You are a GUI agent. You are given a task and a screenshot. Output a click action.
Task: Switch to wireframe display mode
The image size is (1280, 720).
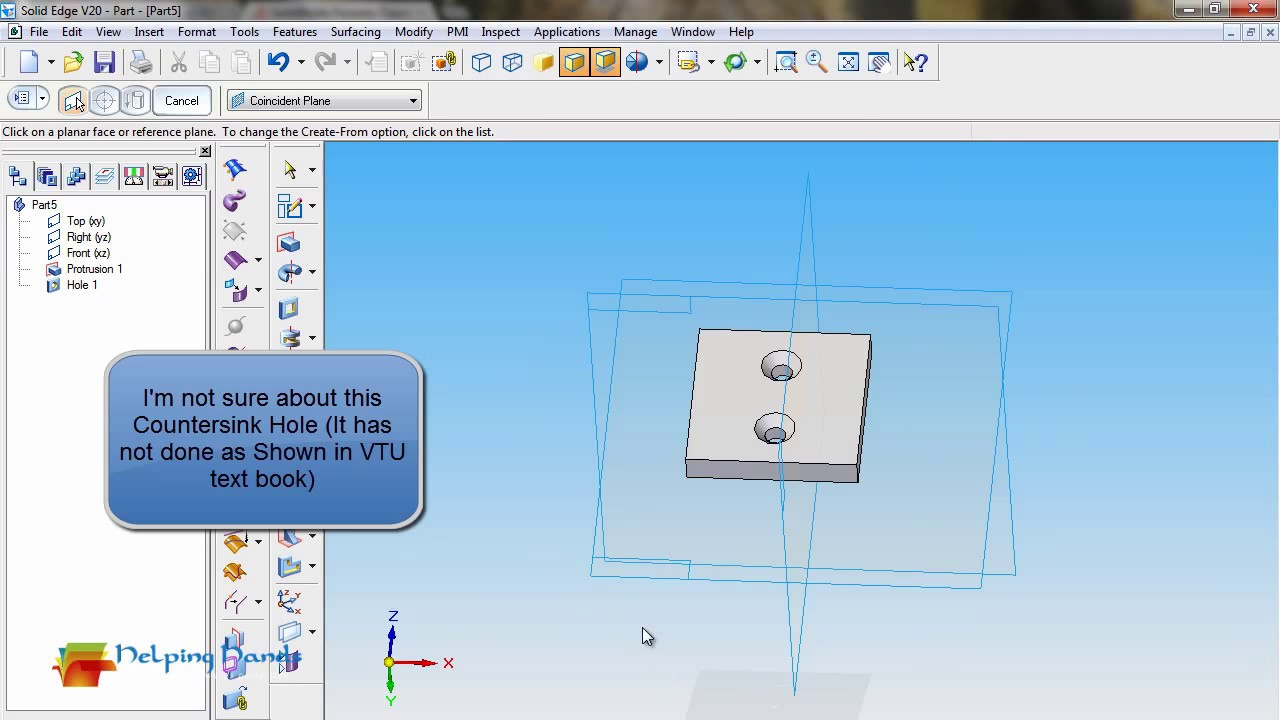(x=481, y=62)
